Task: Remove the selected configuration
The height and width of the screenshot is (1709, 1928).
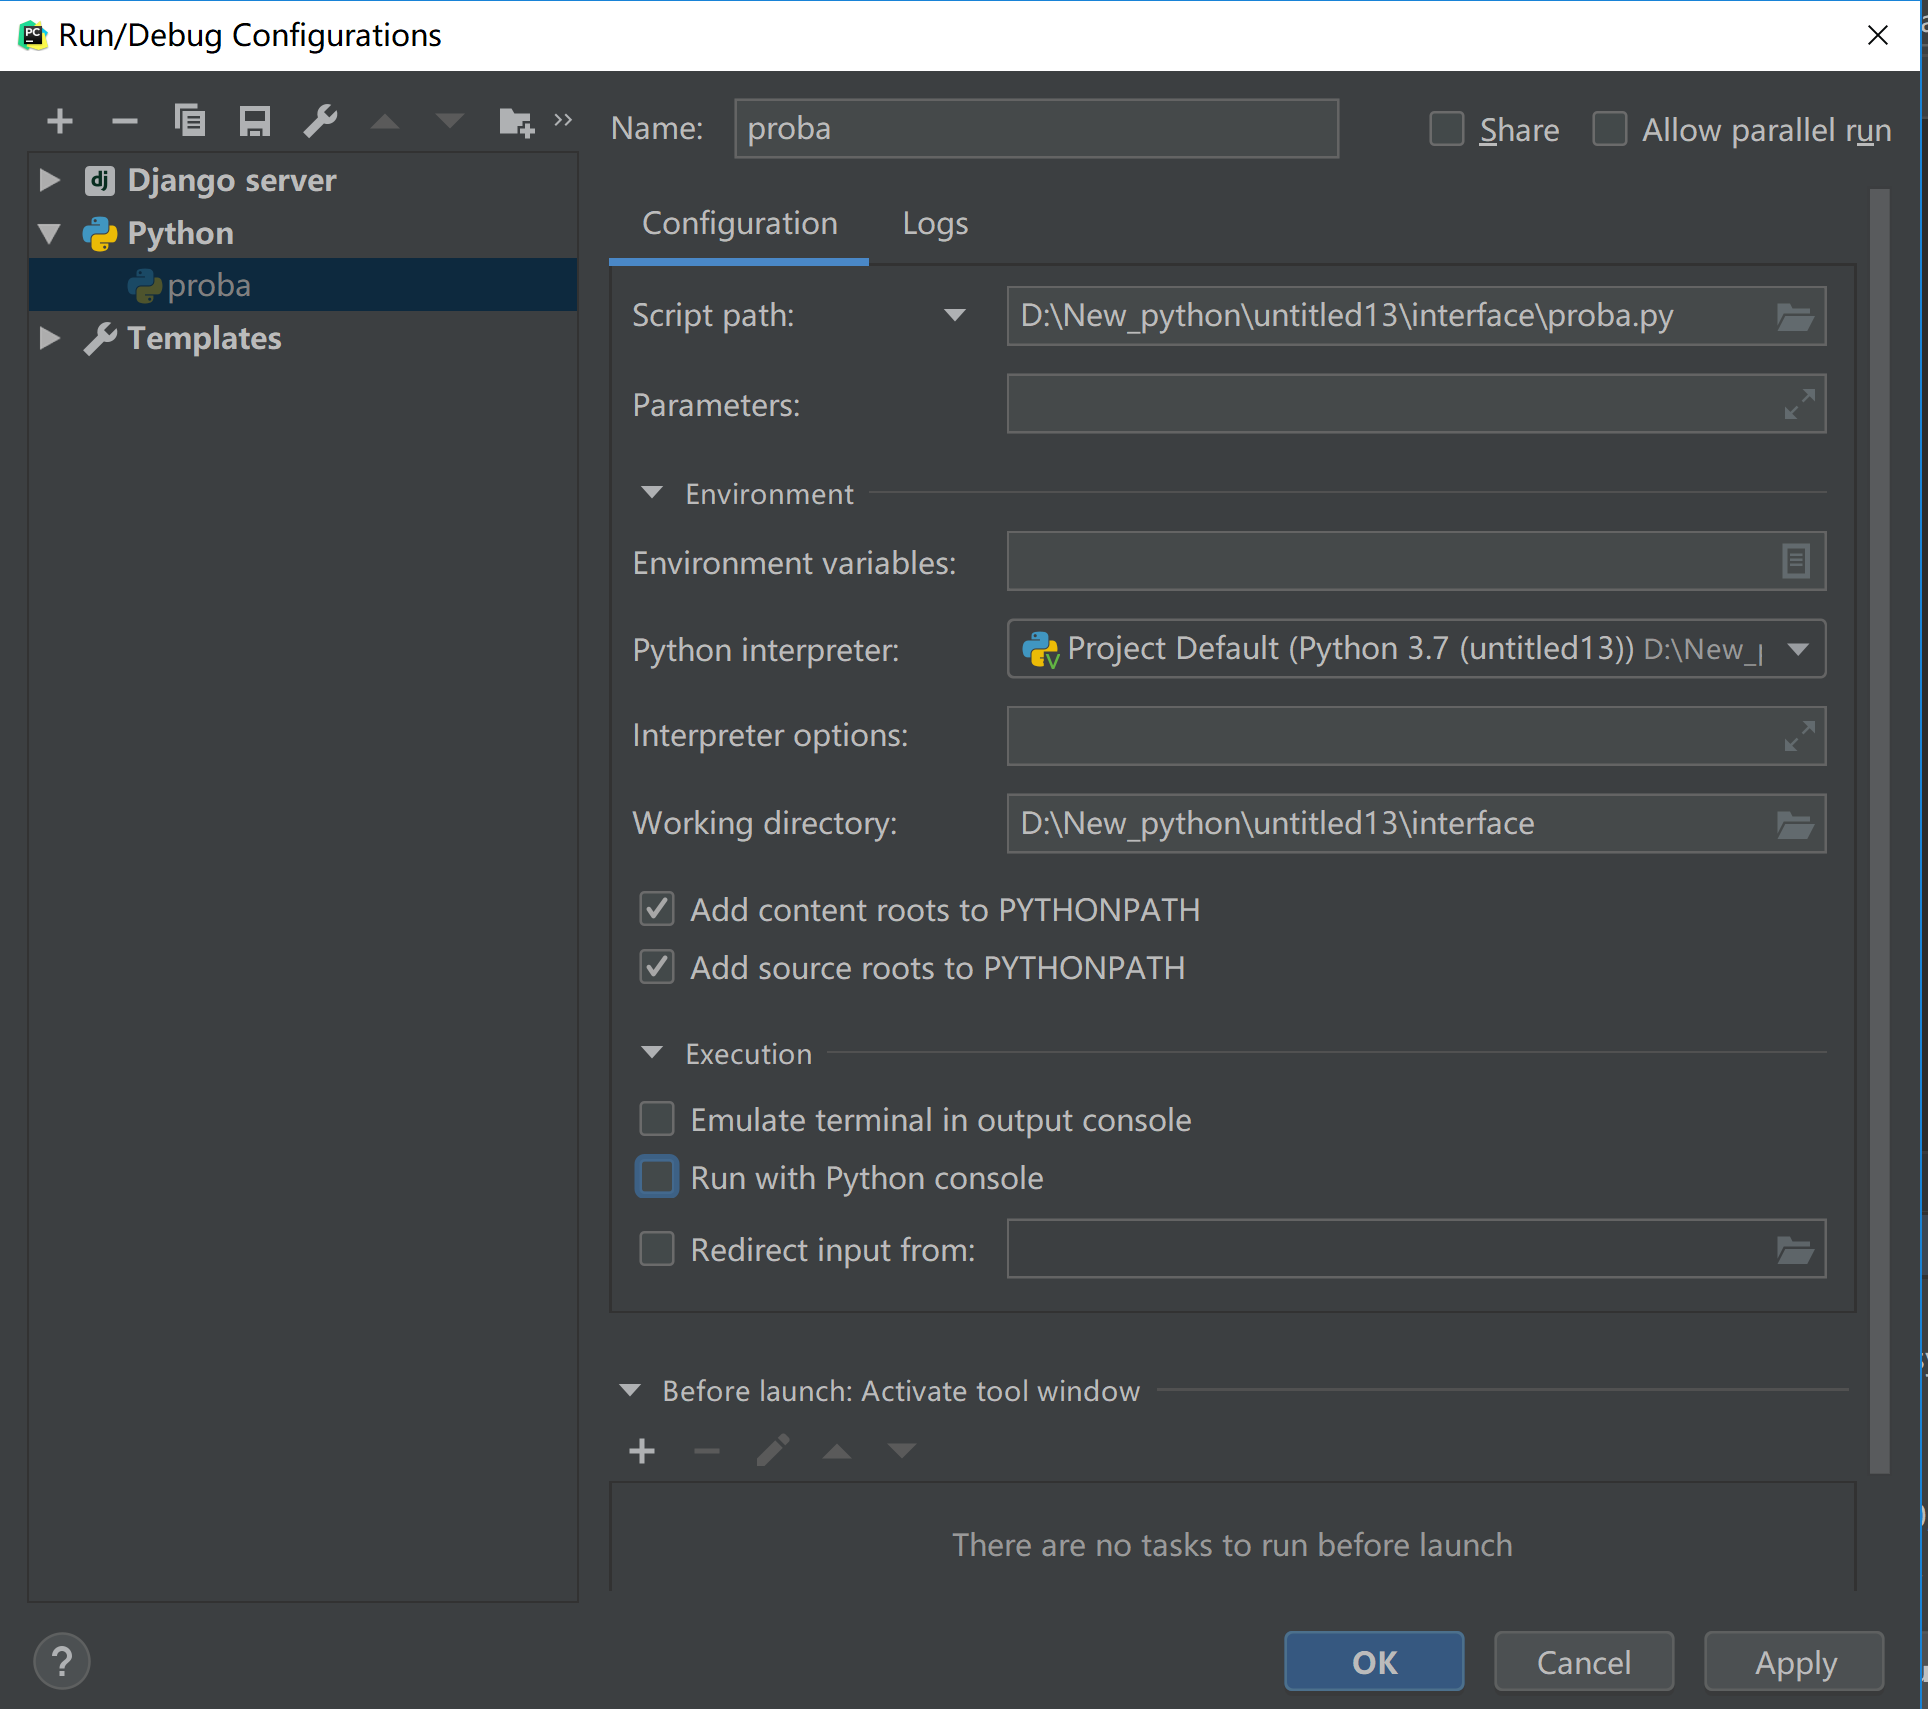Action: (x=124, y=120)
